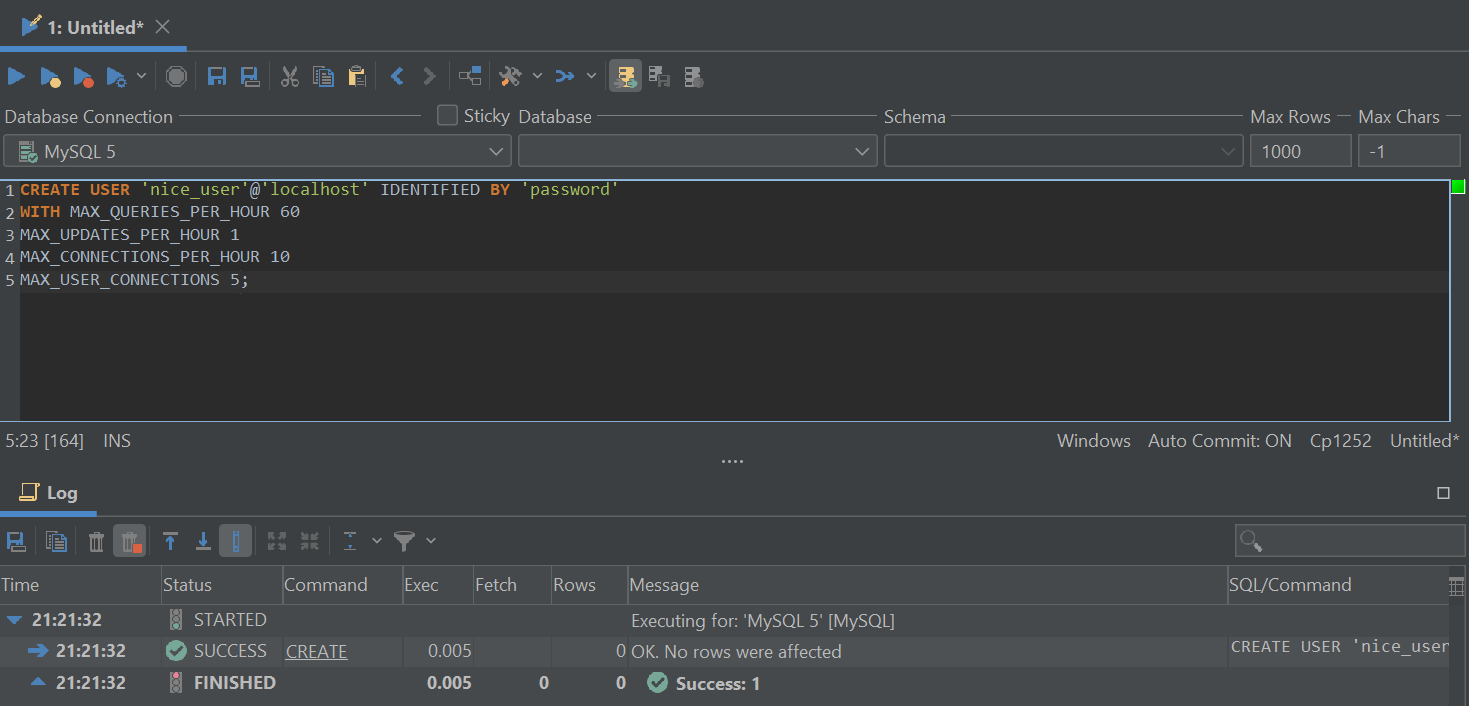Expand the merging arrows dropdown arrow
Screen dimensions: 1469x706
591,76
